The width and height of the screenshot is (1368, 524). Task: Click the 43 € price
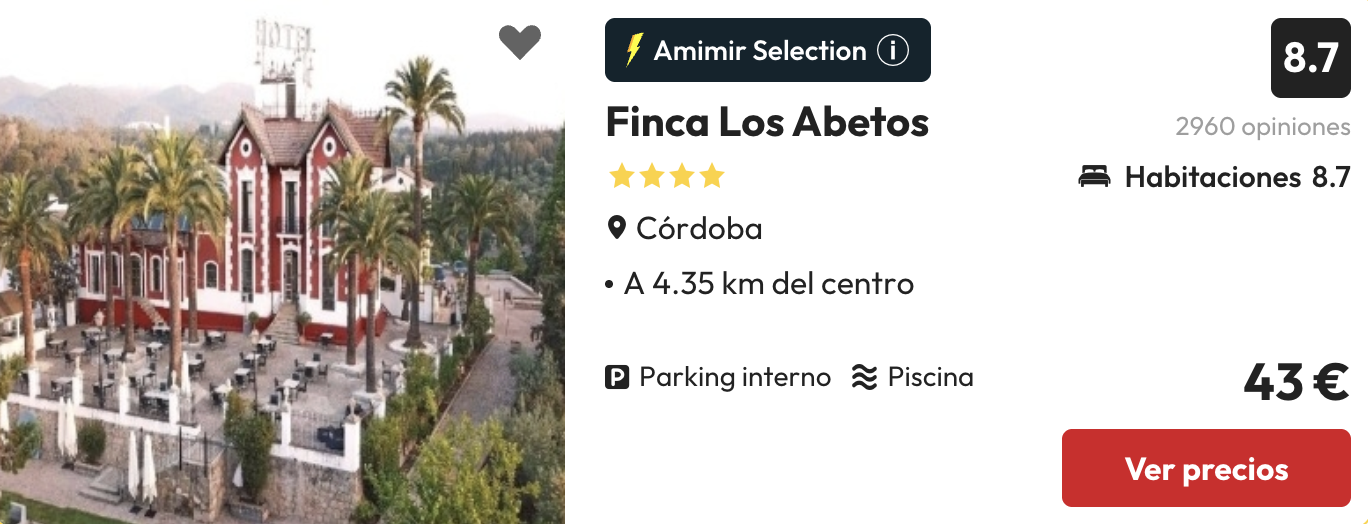coord(1296,382)
